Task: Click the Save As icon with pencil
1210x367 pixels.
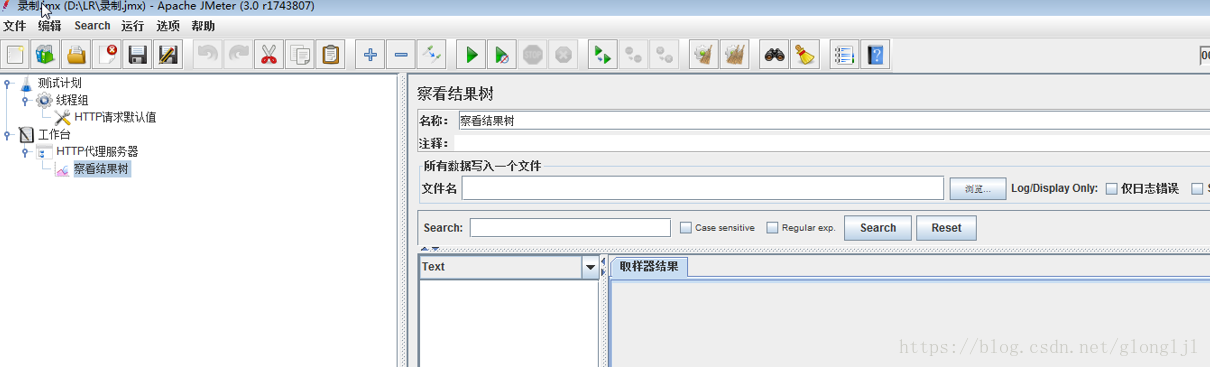Action: [168, 54]
